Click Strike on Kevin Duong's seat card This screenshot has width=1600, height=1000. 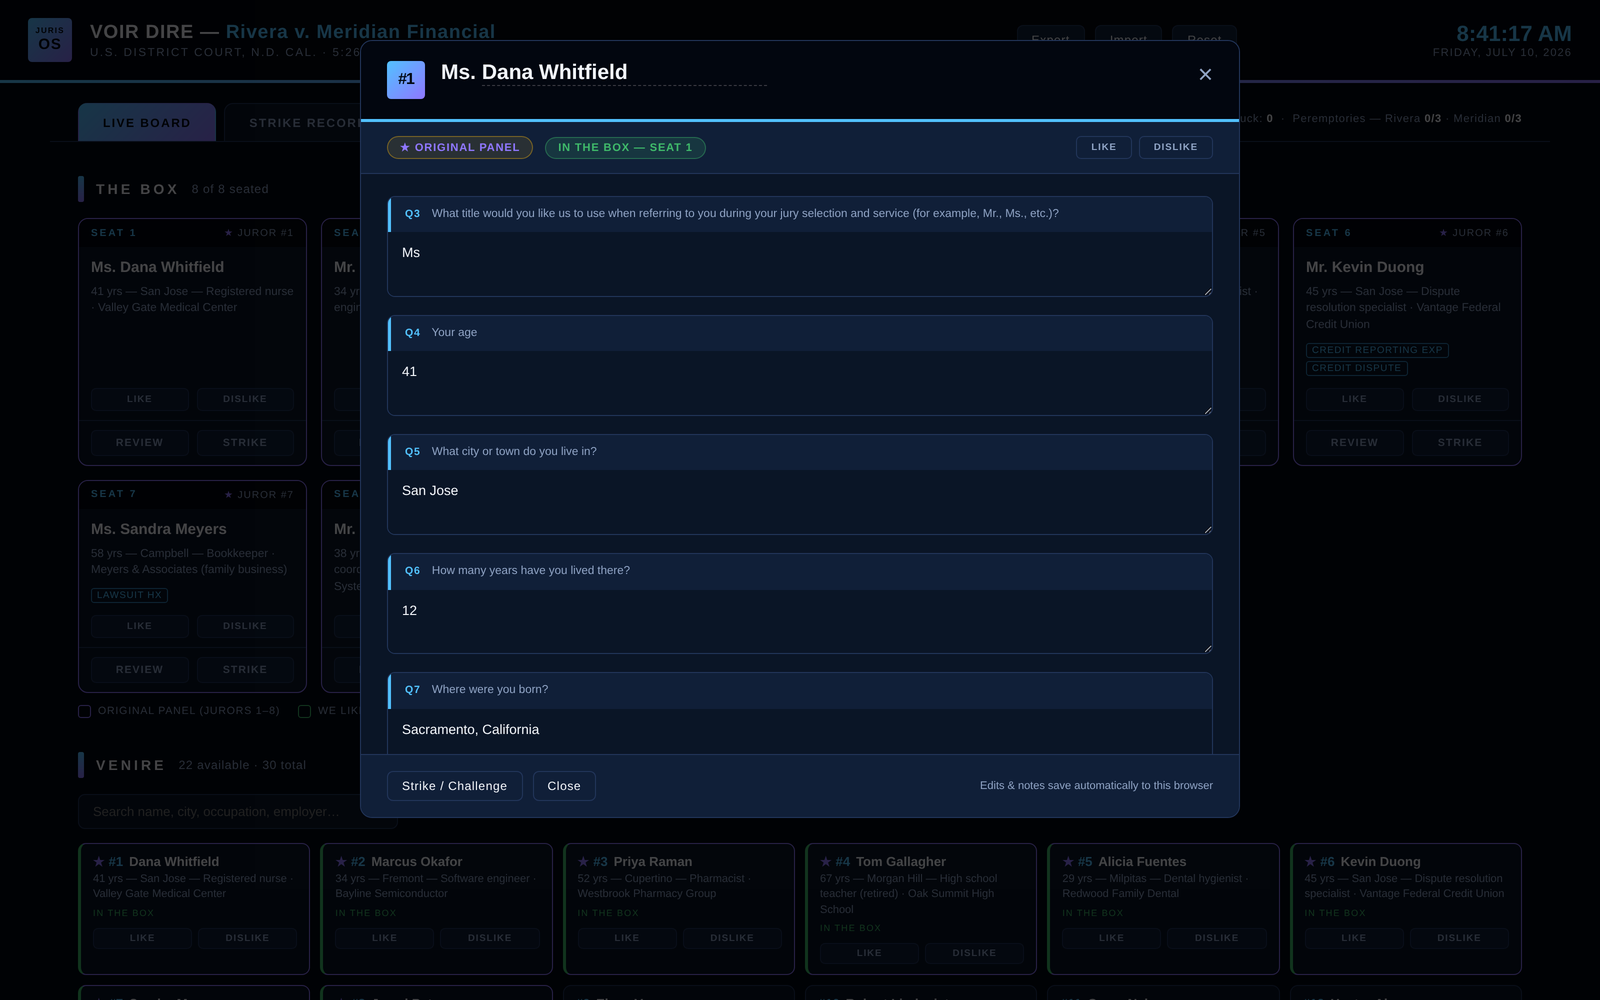point(1460,443)
